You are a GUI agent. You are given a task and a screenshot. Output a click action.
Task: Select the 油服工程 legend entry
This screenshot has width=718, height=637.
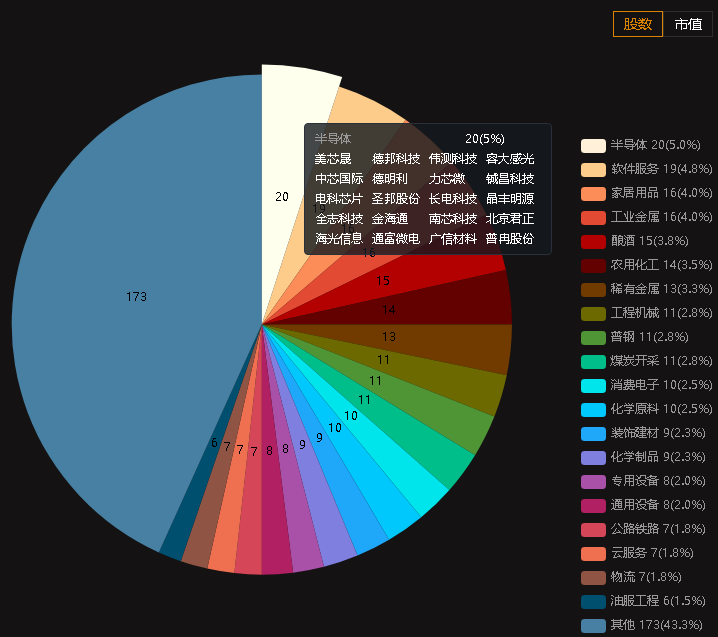click(643, 601)
